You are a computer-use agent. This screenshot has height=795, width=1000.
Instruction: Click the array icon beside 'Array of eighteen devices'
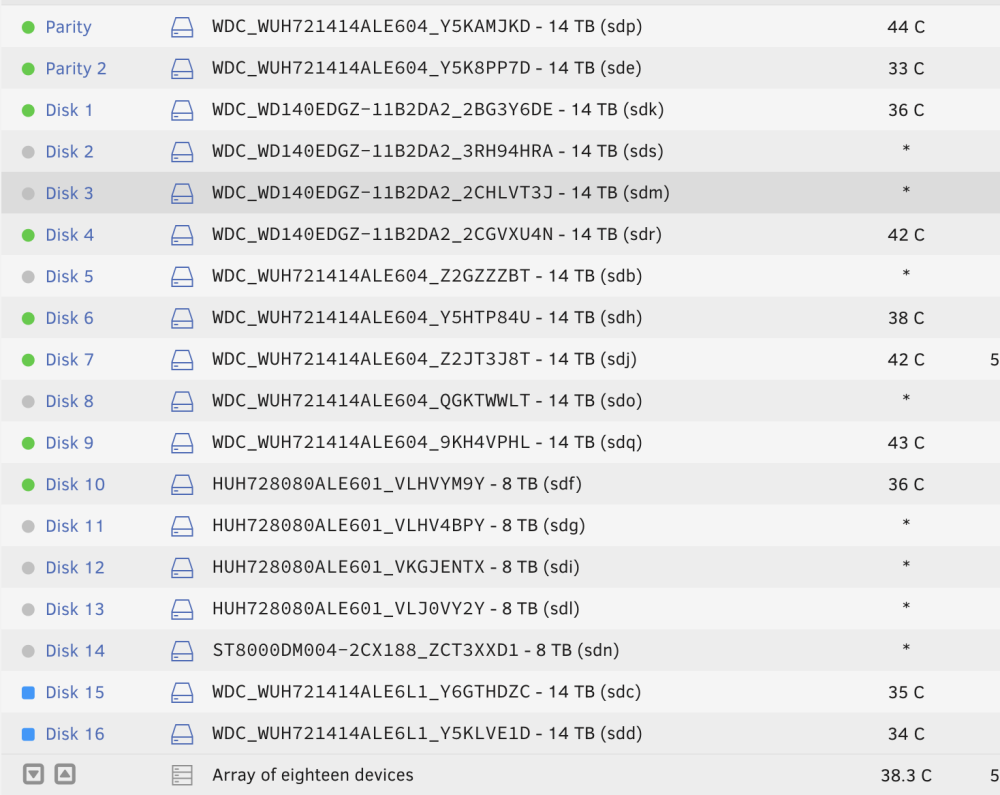point(182,775)
